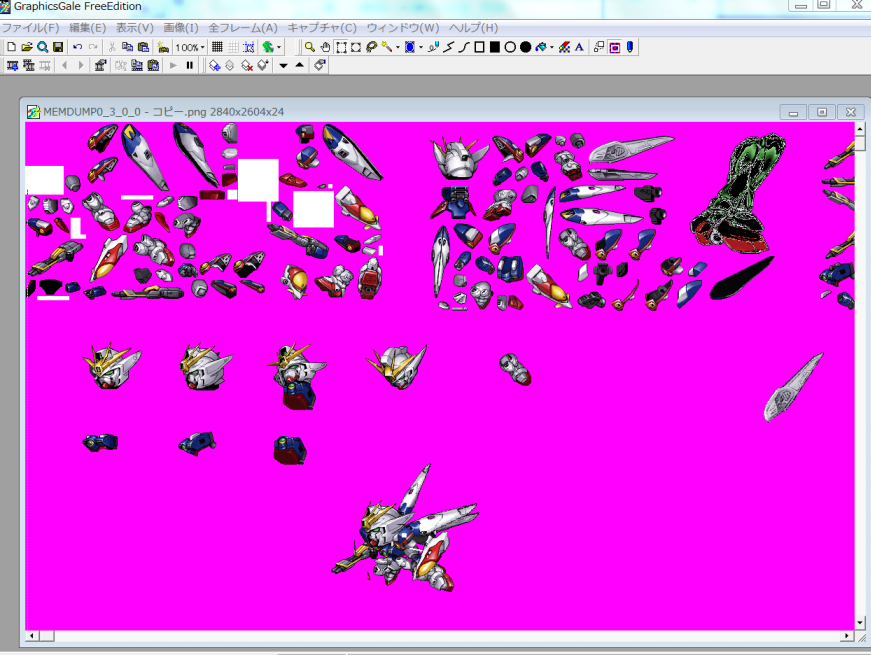This screenshot has width=871, height=655.
Task: Click the overlapping squares icon
Action: click(599, 47)
